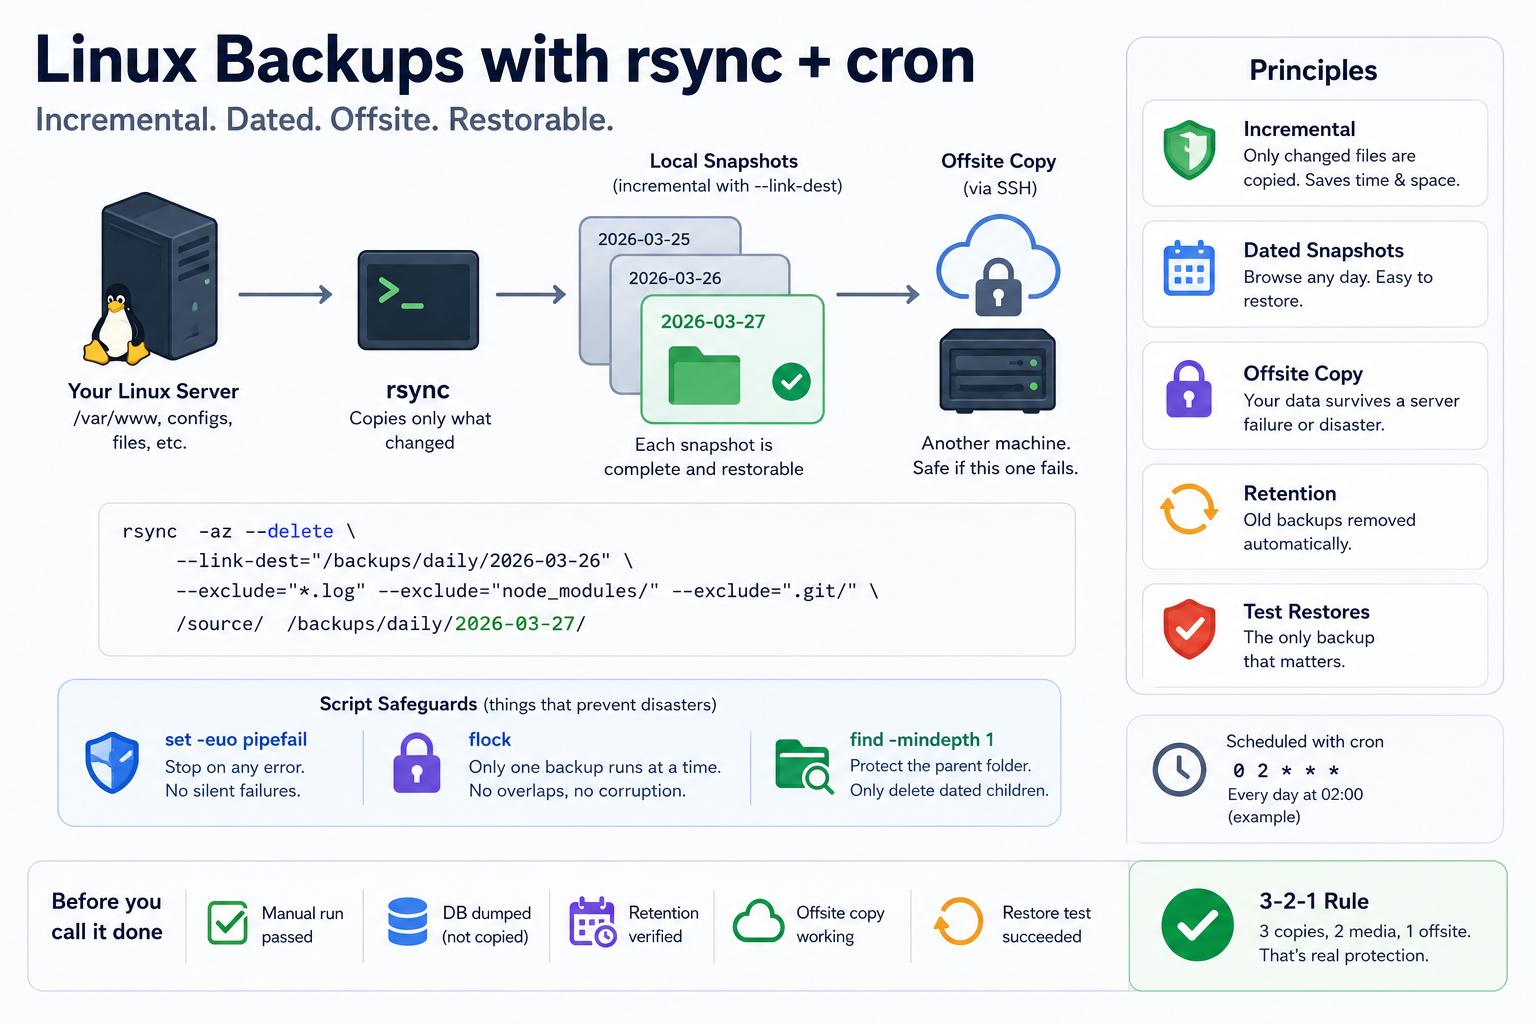Click the Incremental principle title
This screenshot has width=1536, height=1024.
tap(1299, 129)
